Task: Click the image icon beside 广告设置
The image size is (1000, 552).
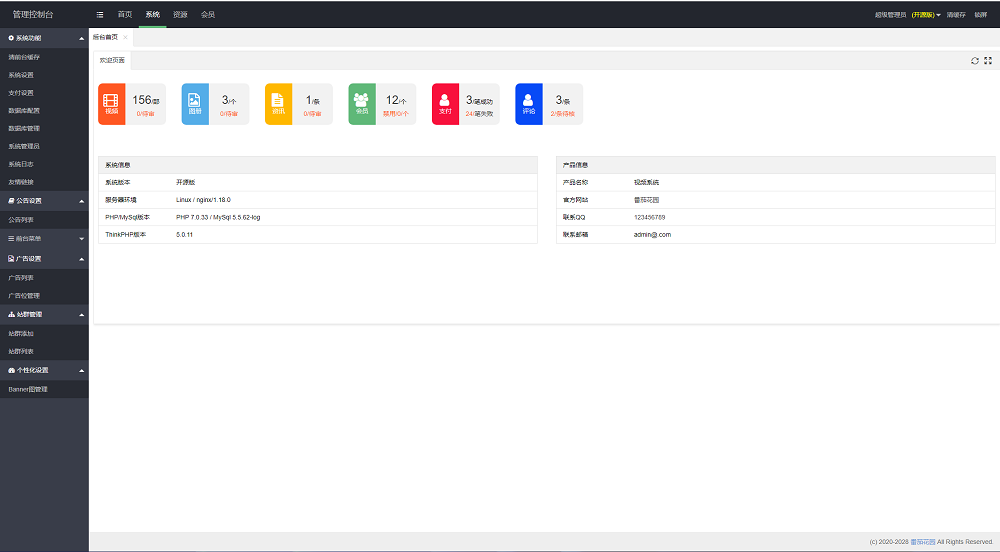Action: pos(11,259)
